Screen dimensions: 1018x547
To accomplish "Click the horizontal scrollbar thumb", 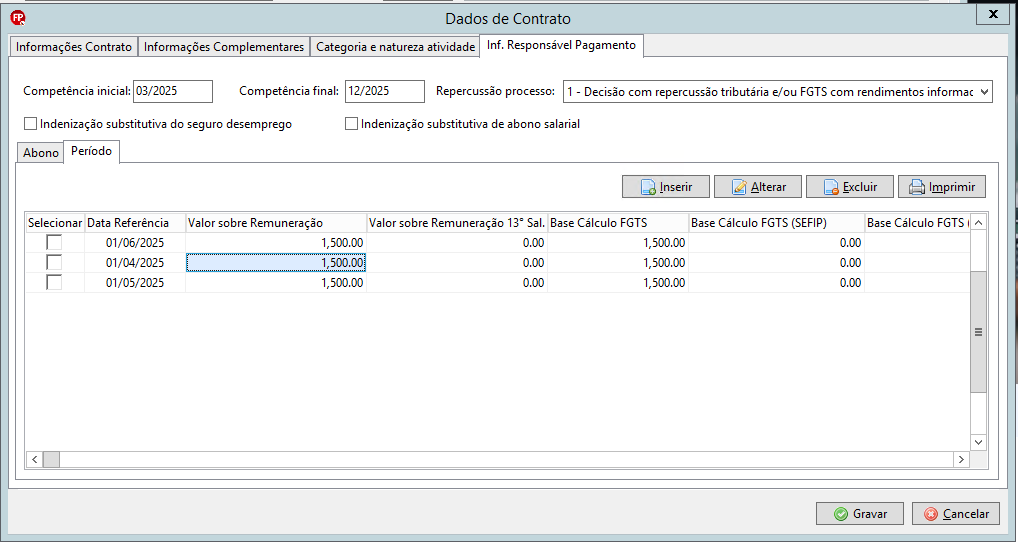I will tap(51, 459).
